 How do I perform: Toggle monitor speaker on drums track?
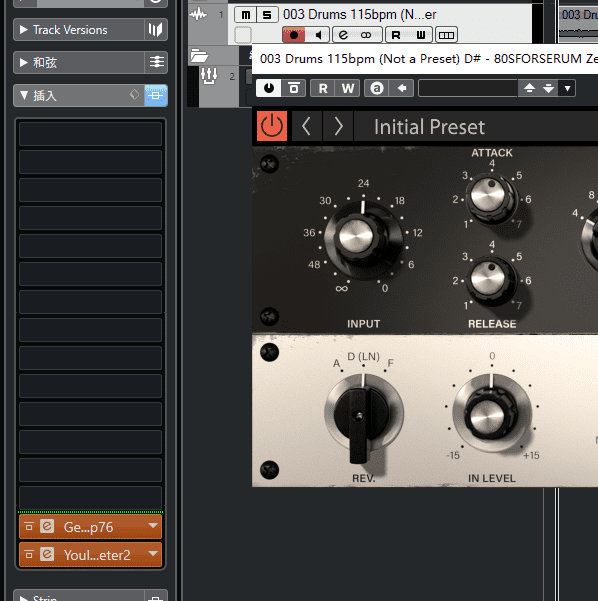tap(317, 35)
